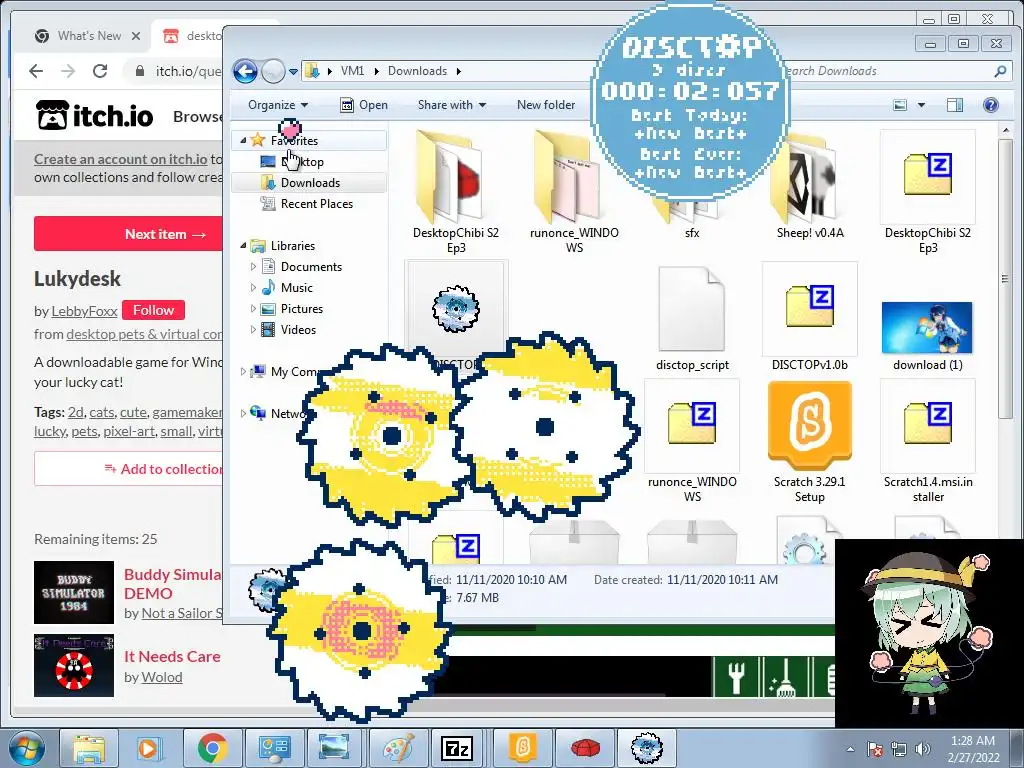Select the disctop_script file

[692, 319]
